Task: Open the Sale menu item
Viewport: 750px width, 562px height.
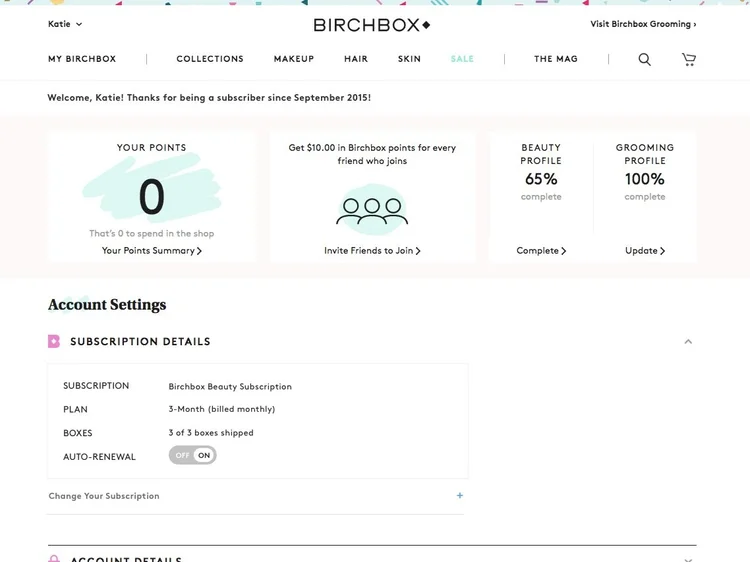Action: tap(462, 59)
